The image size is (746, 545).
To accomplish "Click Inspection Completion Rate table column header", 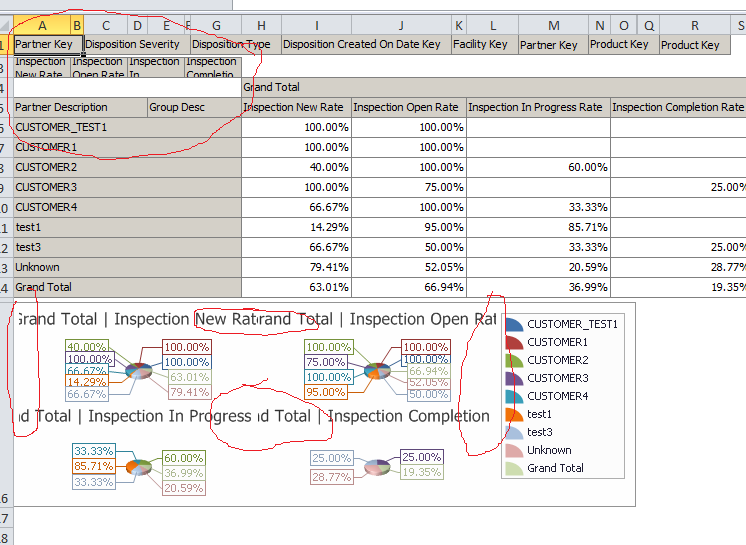I will 678,107.
